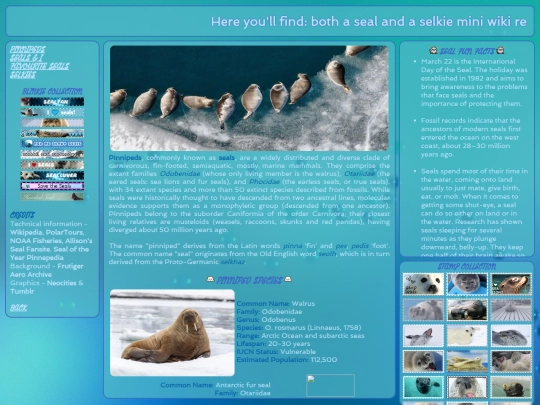
Task: Click the stamp of seal on striped deck
Action: tap(511, 310)
